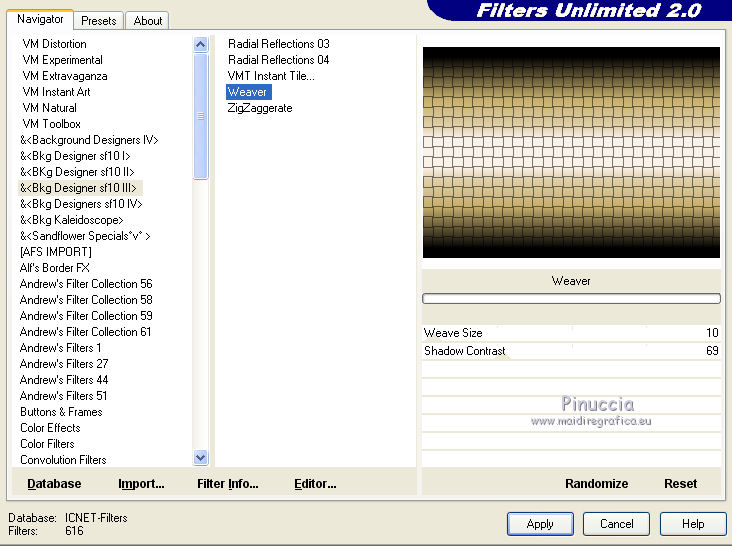Open the Editor... dialog
The image size is (732, 546).
coord(315,483)
